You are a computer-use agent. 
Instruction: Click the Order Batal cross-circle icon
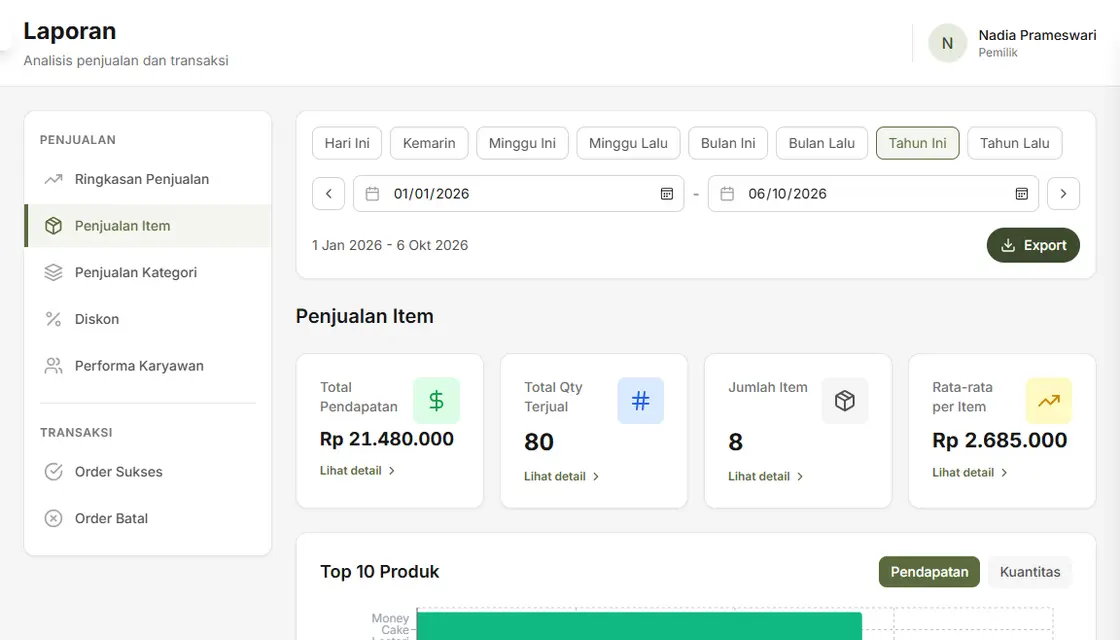point(54,519)
